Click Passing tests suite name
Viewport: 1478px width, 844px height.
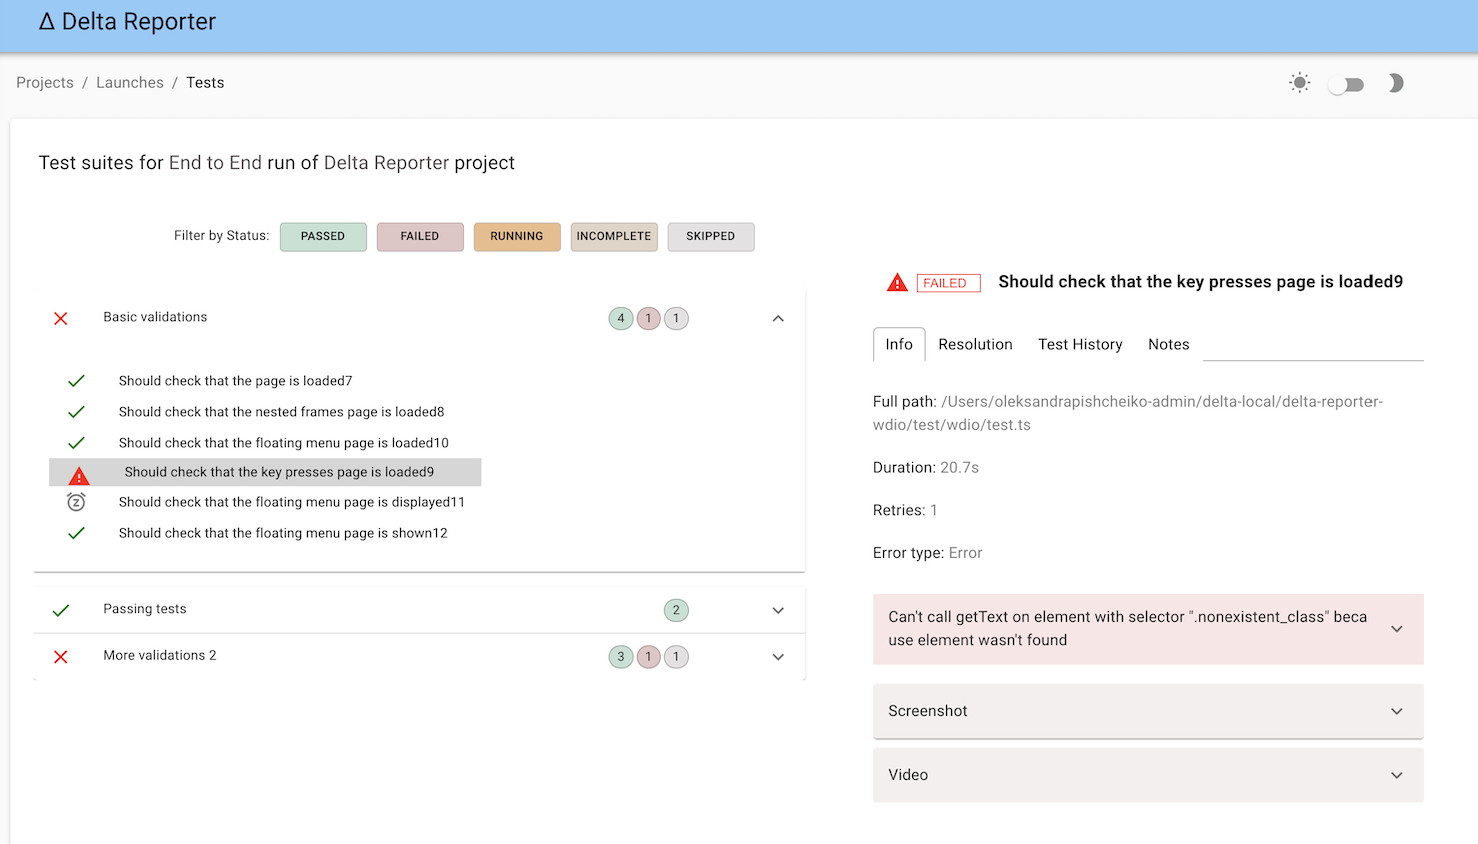(x=145, y=609)
